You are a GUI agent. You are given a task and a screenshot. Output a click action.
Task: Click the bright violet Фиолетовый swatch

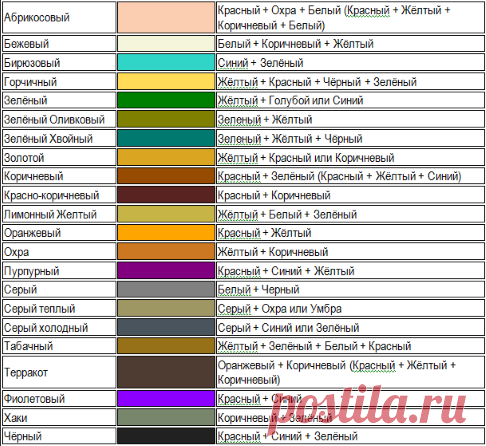(x=166, y=398)
